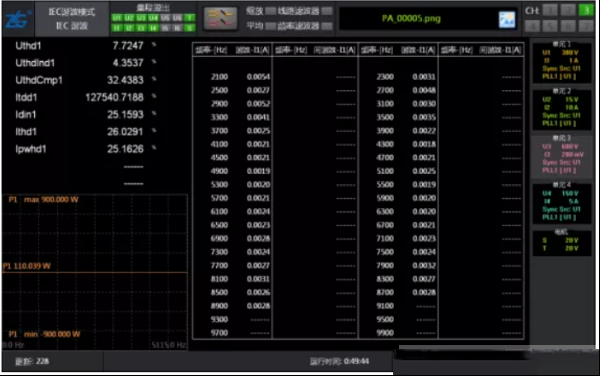Switch to channel 1 button
600x376 pixels.
(x=550, y=10)
